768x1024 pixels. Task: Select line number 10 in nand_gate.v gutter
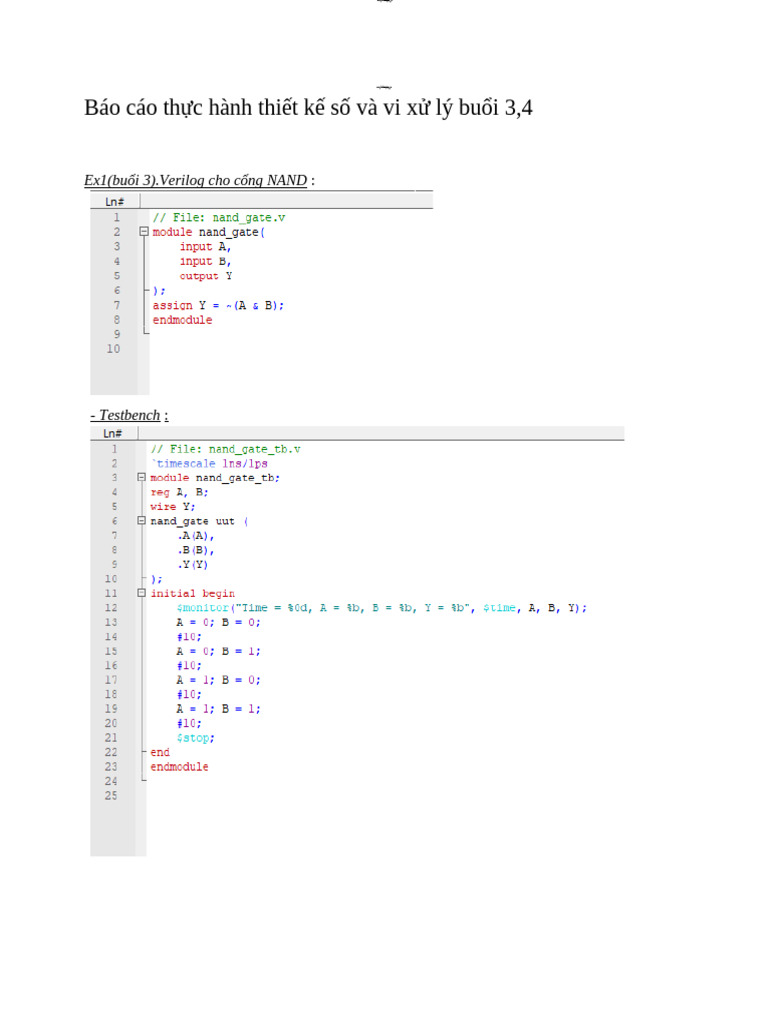(113, 349)
